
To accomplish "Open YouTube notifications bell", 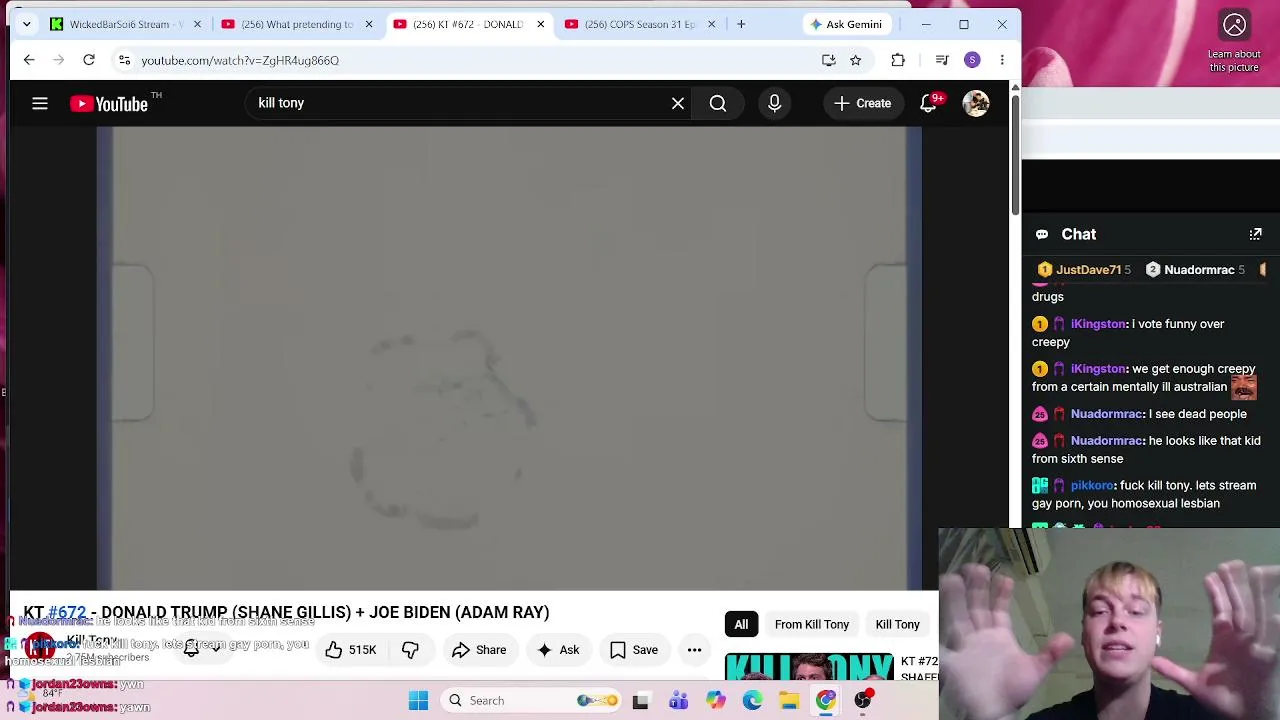I will (929, 103).
